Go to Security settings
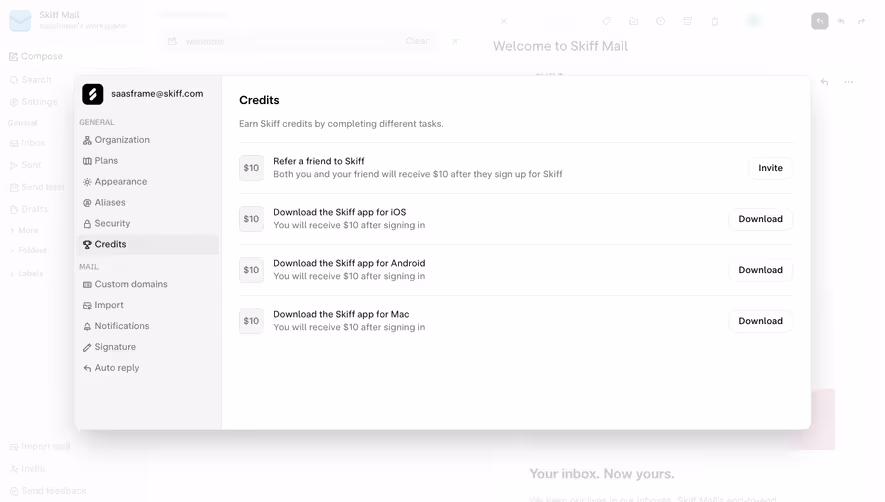Viewport: 885px width, 502px height. point(147,223)
